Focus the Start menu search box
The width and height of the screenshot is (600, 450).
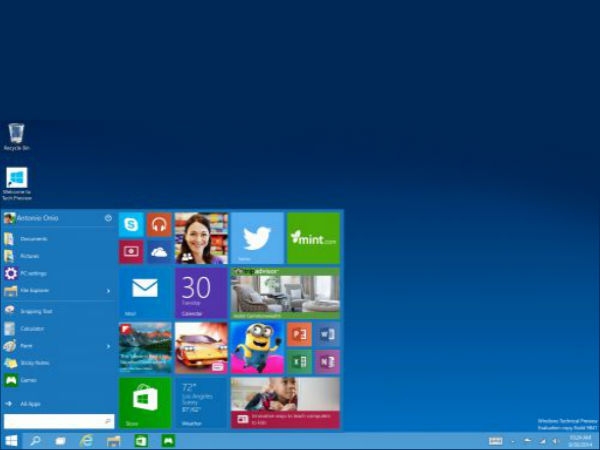[x=59, y=421]
